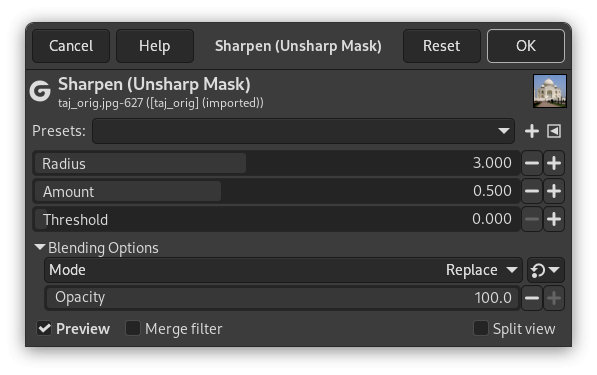Save current settings as a named preset
Image resolution: width=597 pixels, height=375 pixels.
coord(532,131)
